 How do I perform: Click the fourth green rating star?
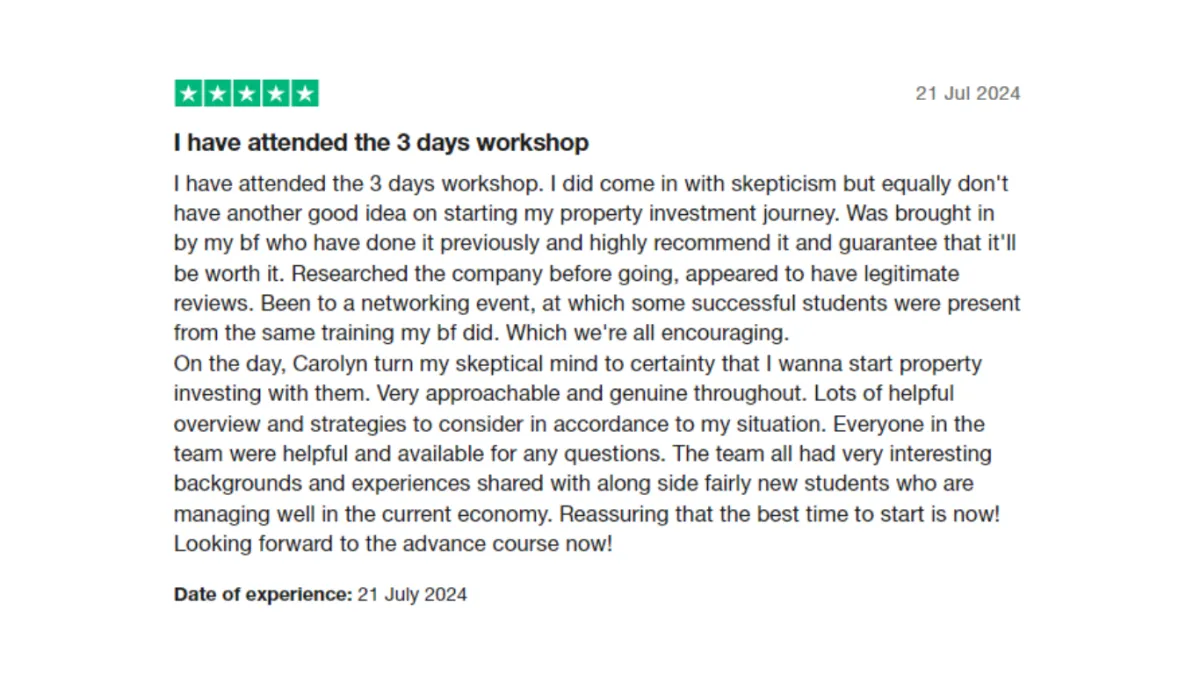275,94
